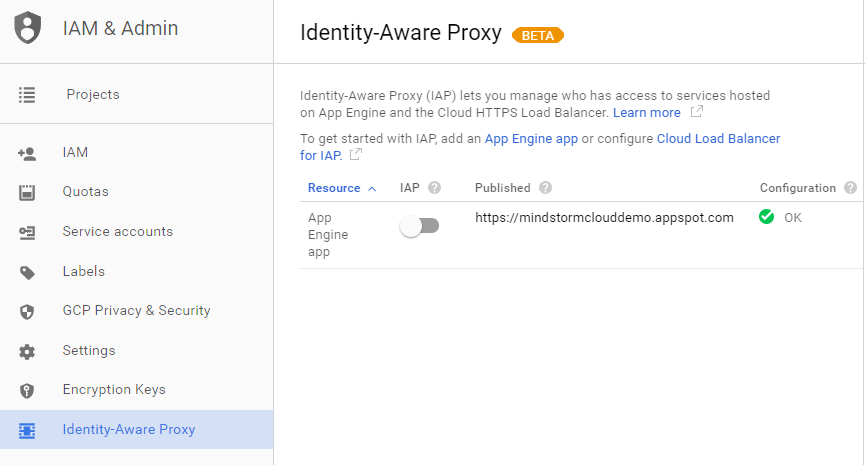Click the IAP column header
865x465 pixels.
tap(410, 188)
